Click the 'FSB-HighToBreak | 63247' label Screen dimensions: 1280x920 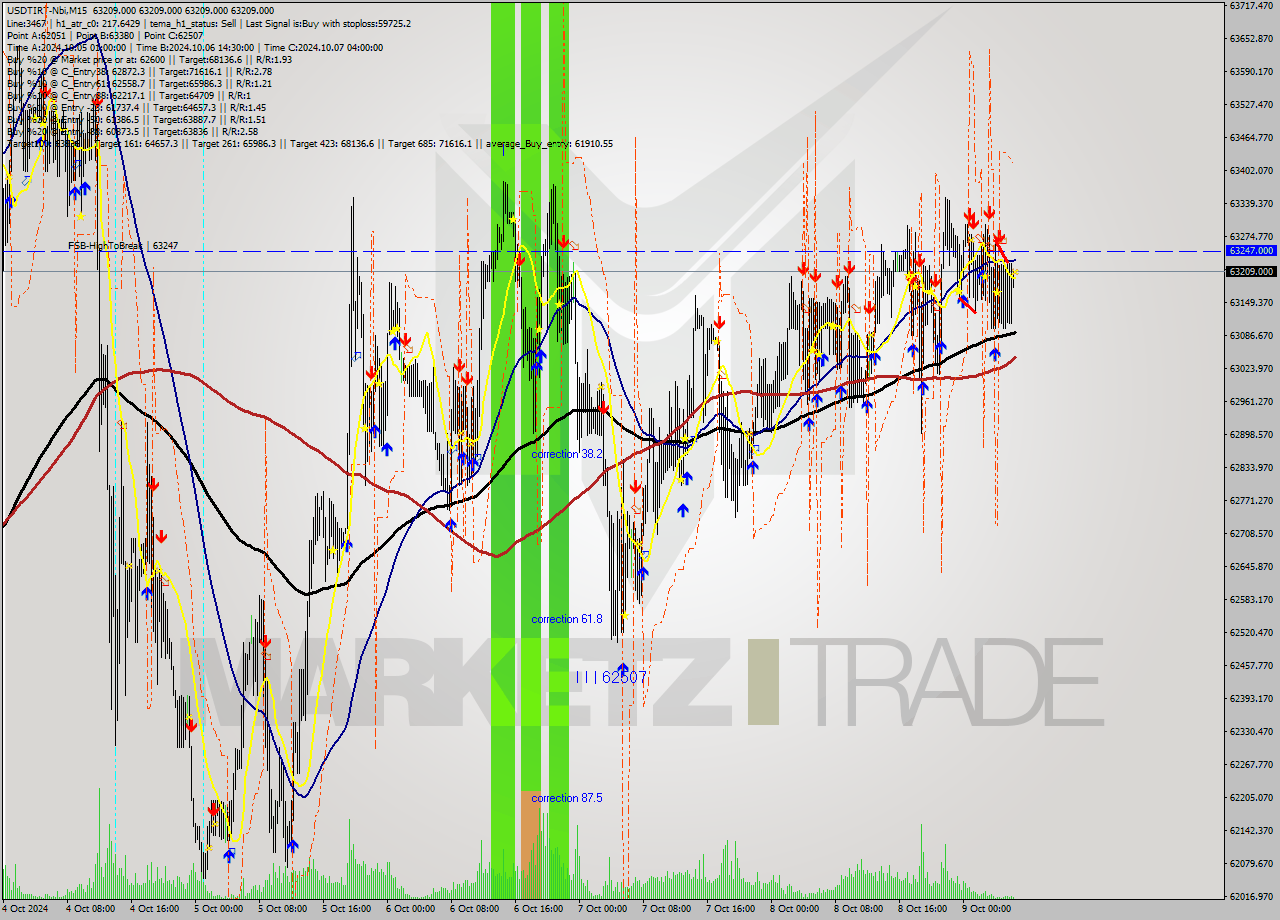coord(123,245)
